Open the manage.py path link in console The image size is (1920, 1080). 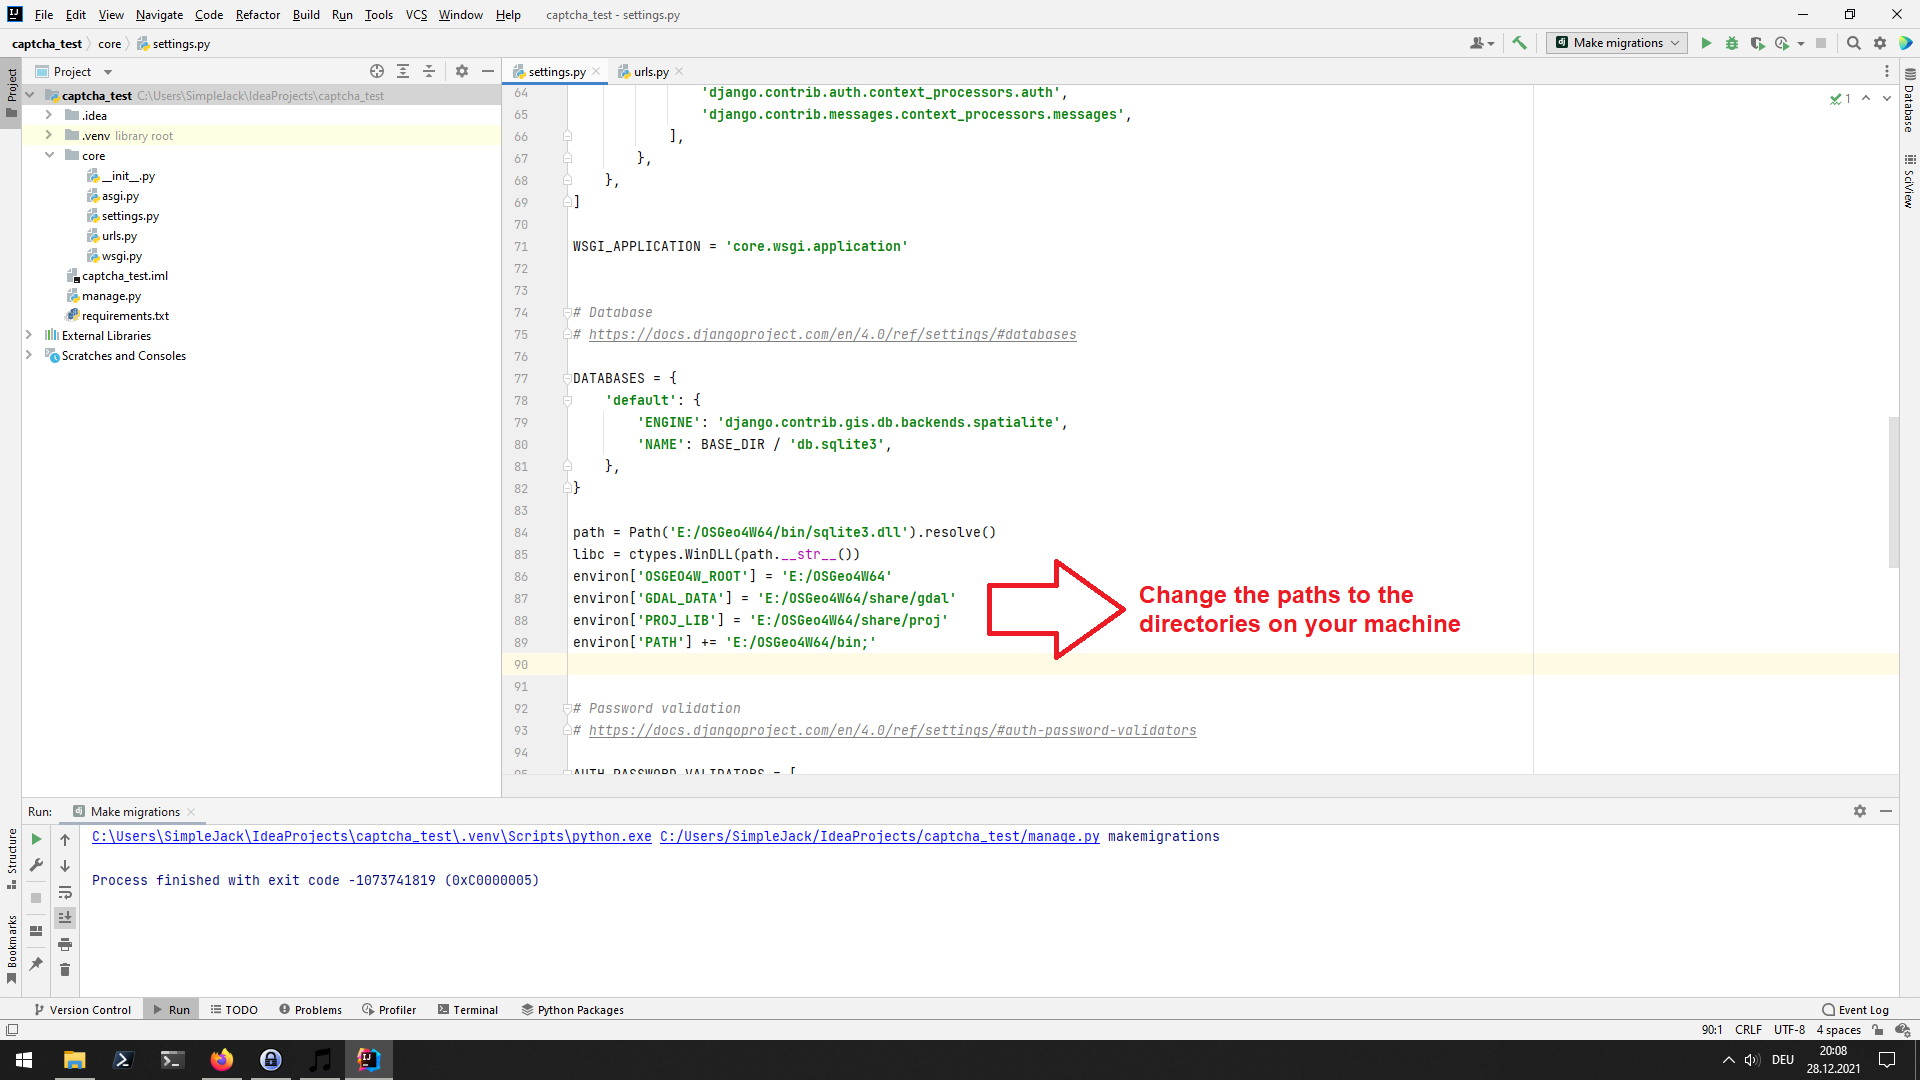(x=879, y=837)
